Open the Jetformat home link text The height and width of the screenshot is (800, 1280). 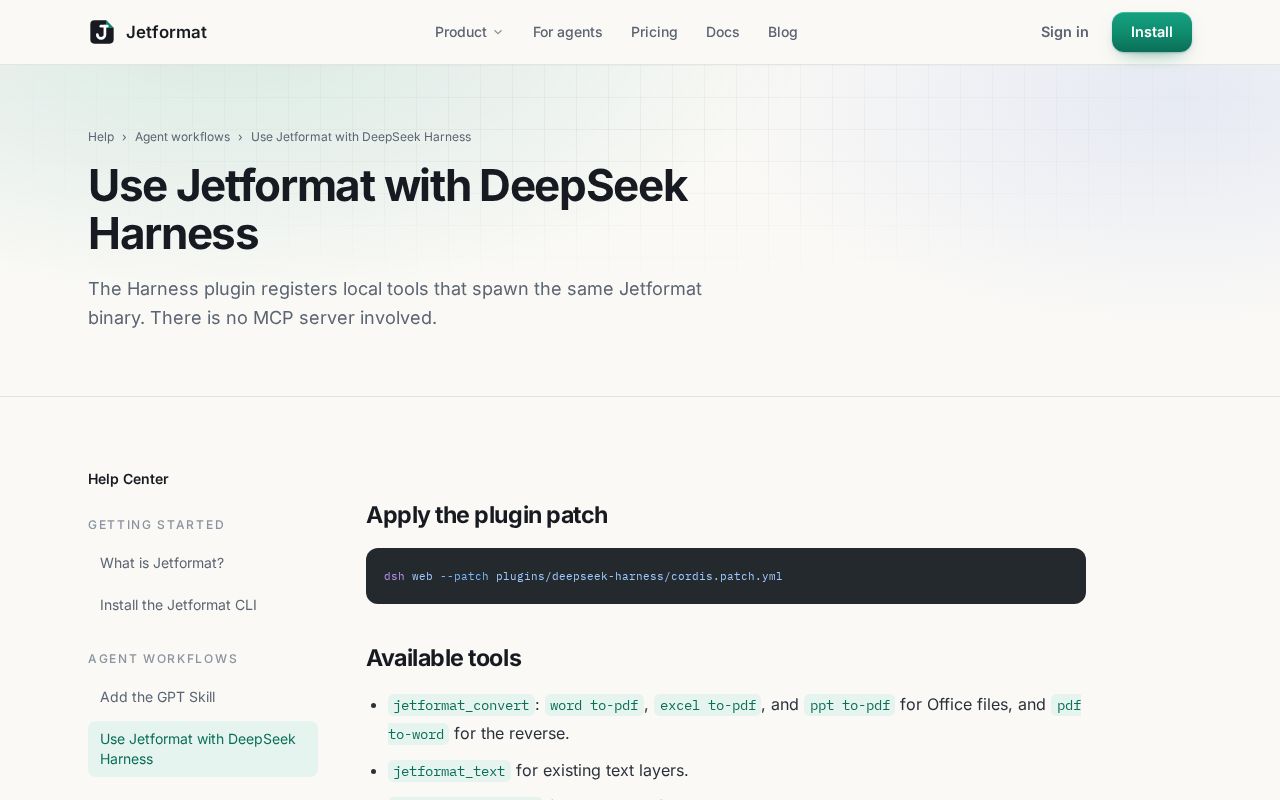click(x=166, y=32)
